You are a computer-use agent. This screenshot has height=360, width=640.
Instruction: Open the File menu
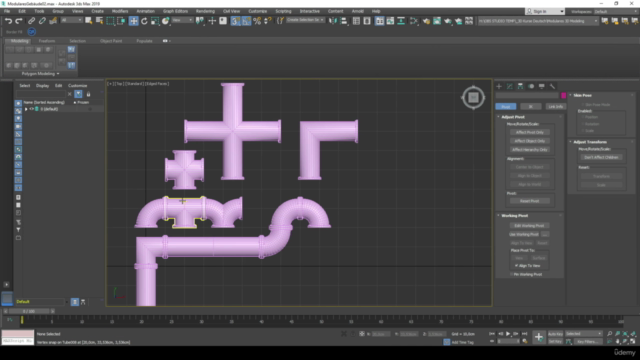click(7, 11)
